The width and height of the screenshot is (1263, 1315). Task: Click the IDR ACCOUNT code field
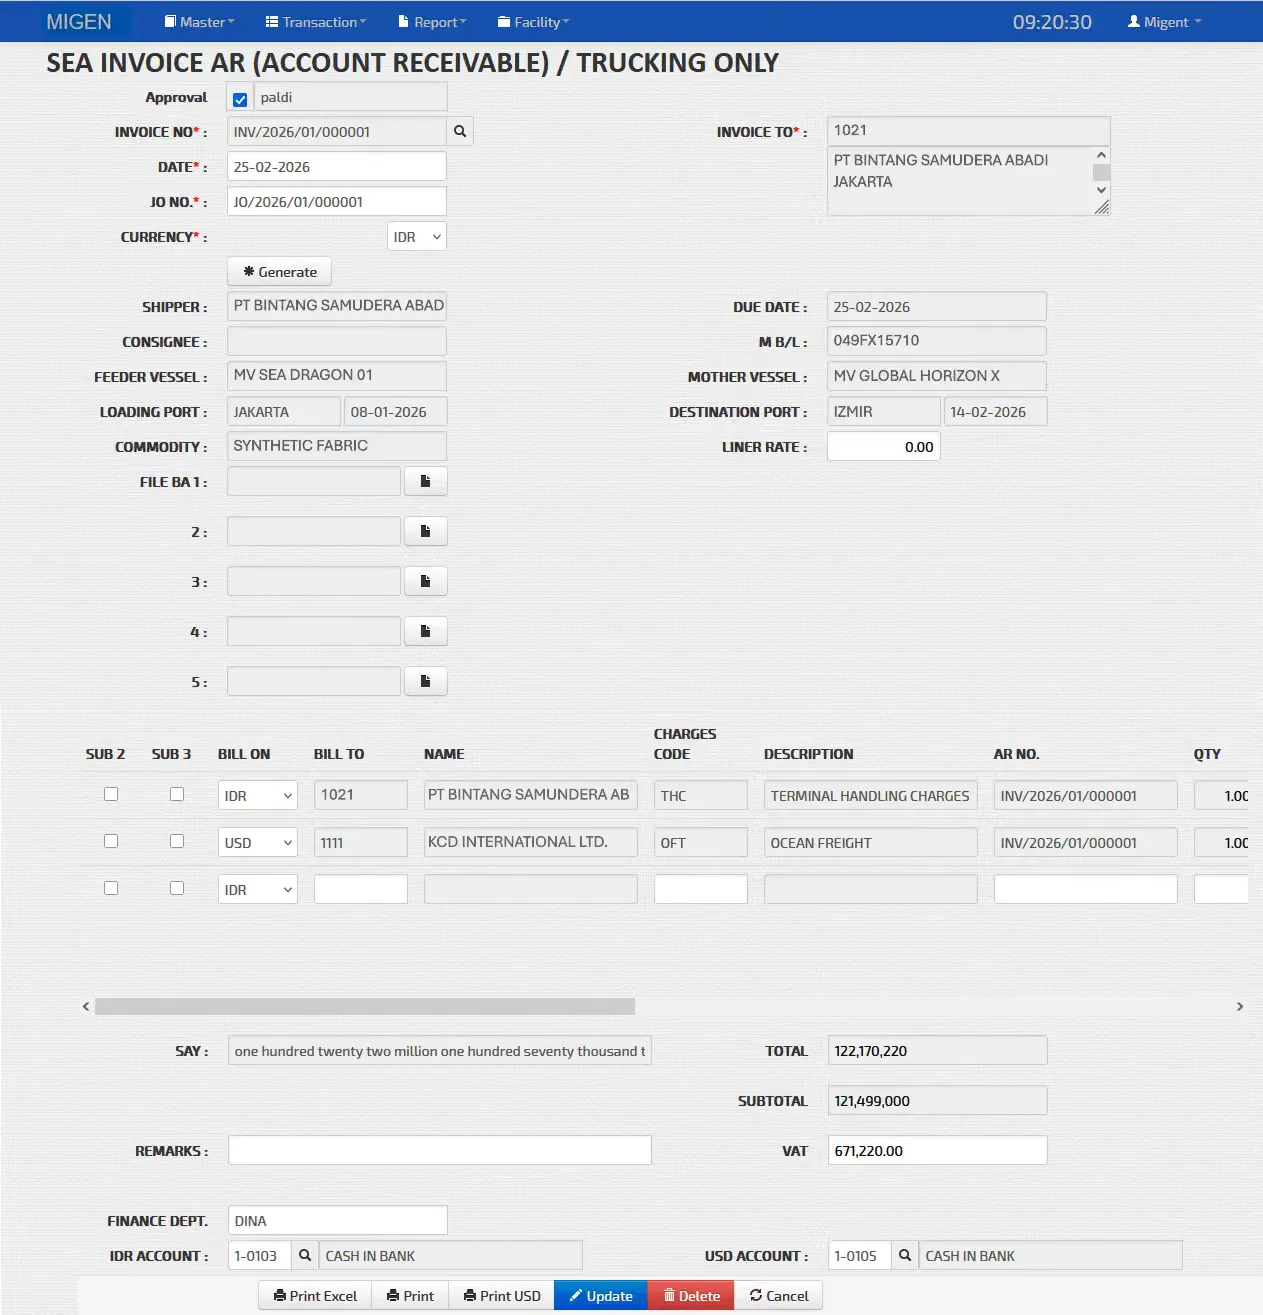[x=260, y=1256]
